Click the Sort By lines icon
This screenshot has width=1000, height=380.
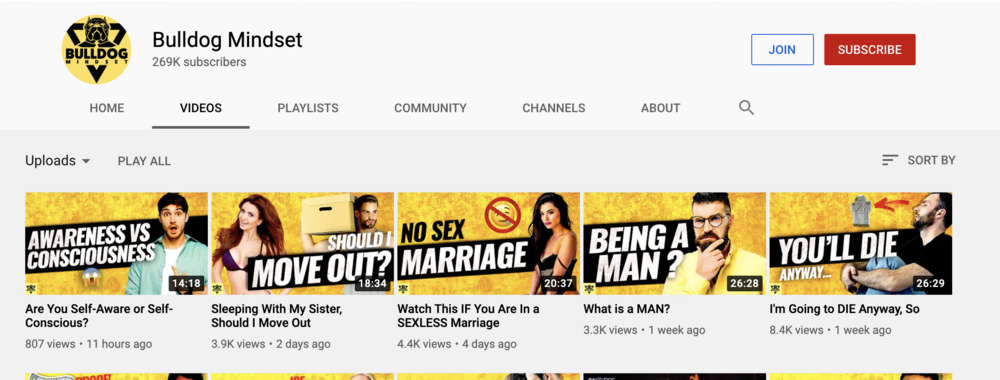[x=890, y=161]
